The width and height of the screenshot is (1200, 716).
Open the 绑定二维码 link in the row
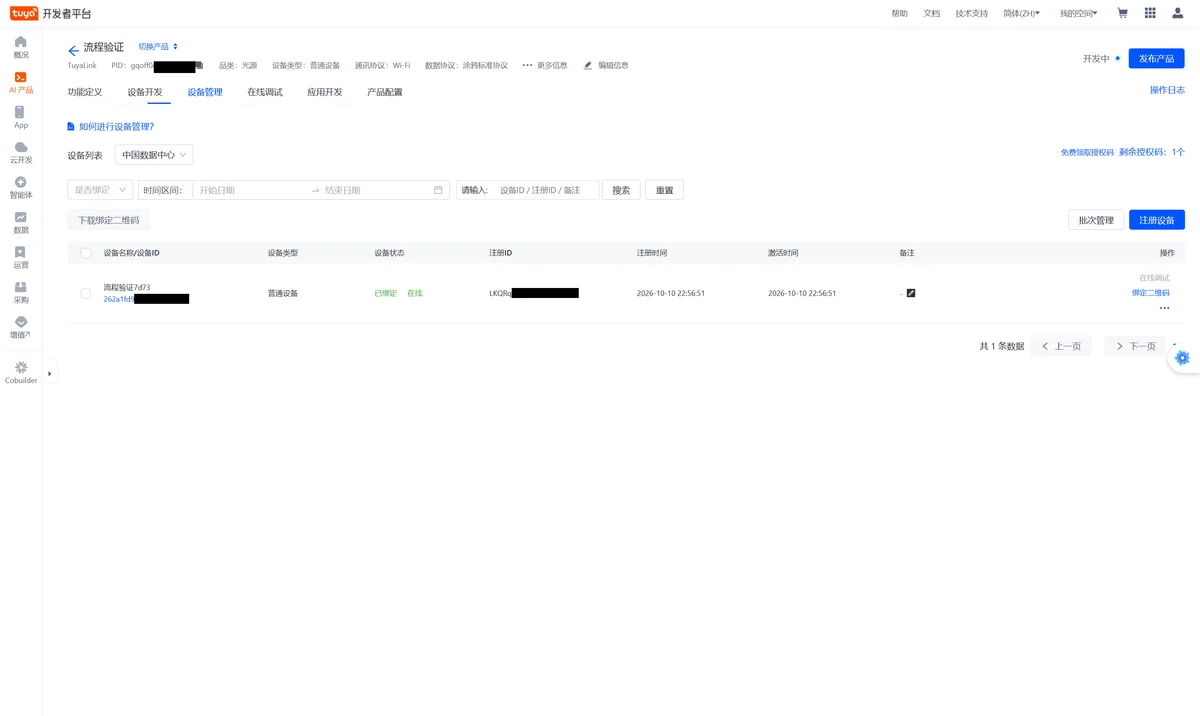[1150, 293]
